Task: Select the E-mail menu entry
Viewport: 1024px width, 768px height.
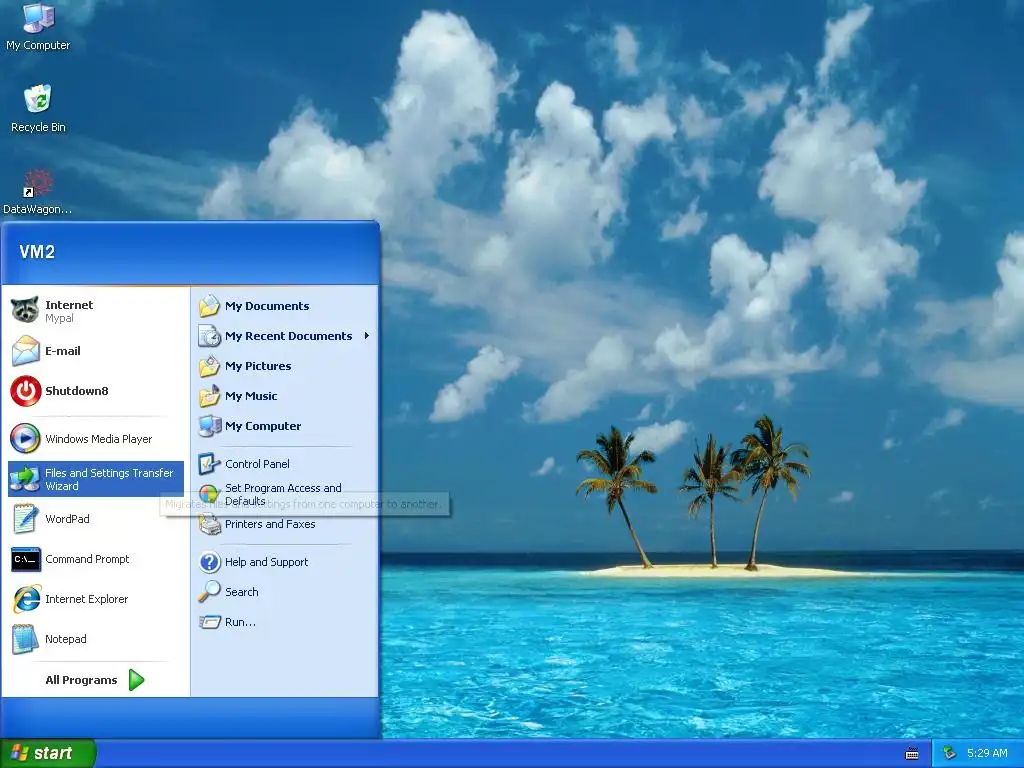Action: (x=95, y=351)
